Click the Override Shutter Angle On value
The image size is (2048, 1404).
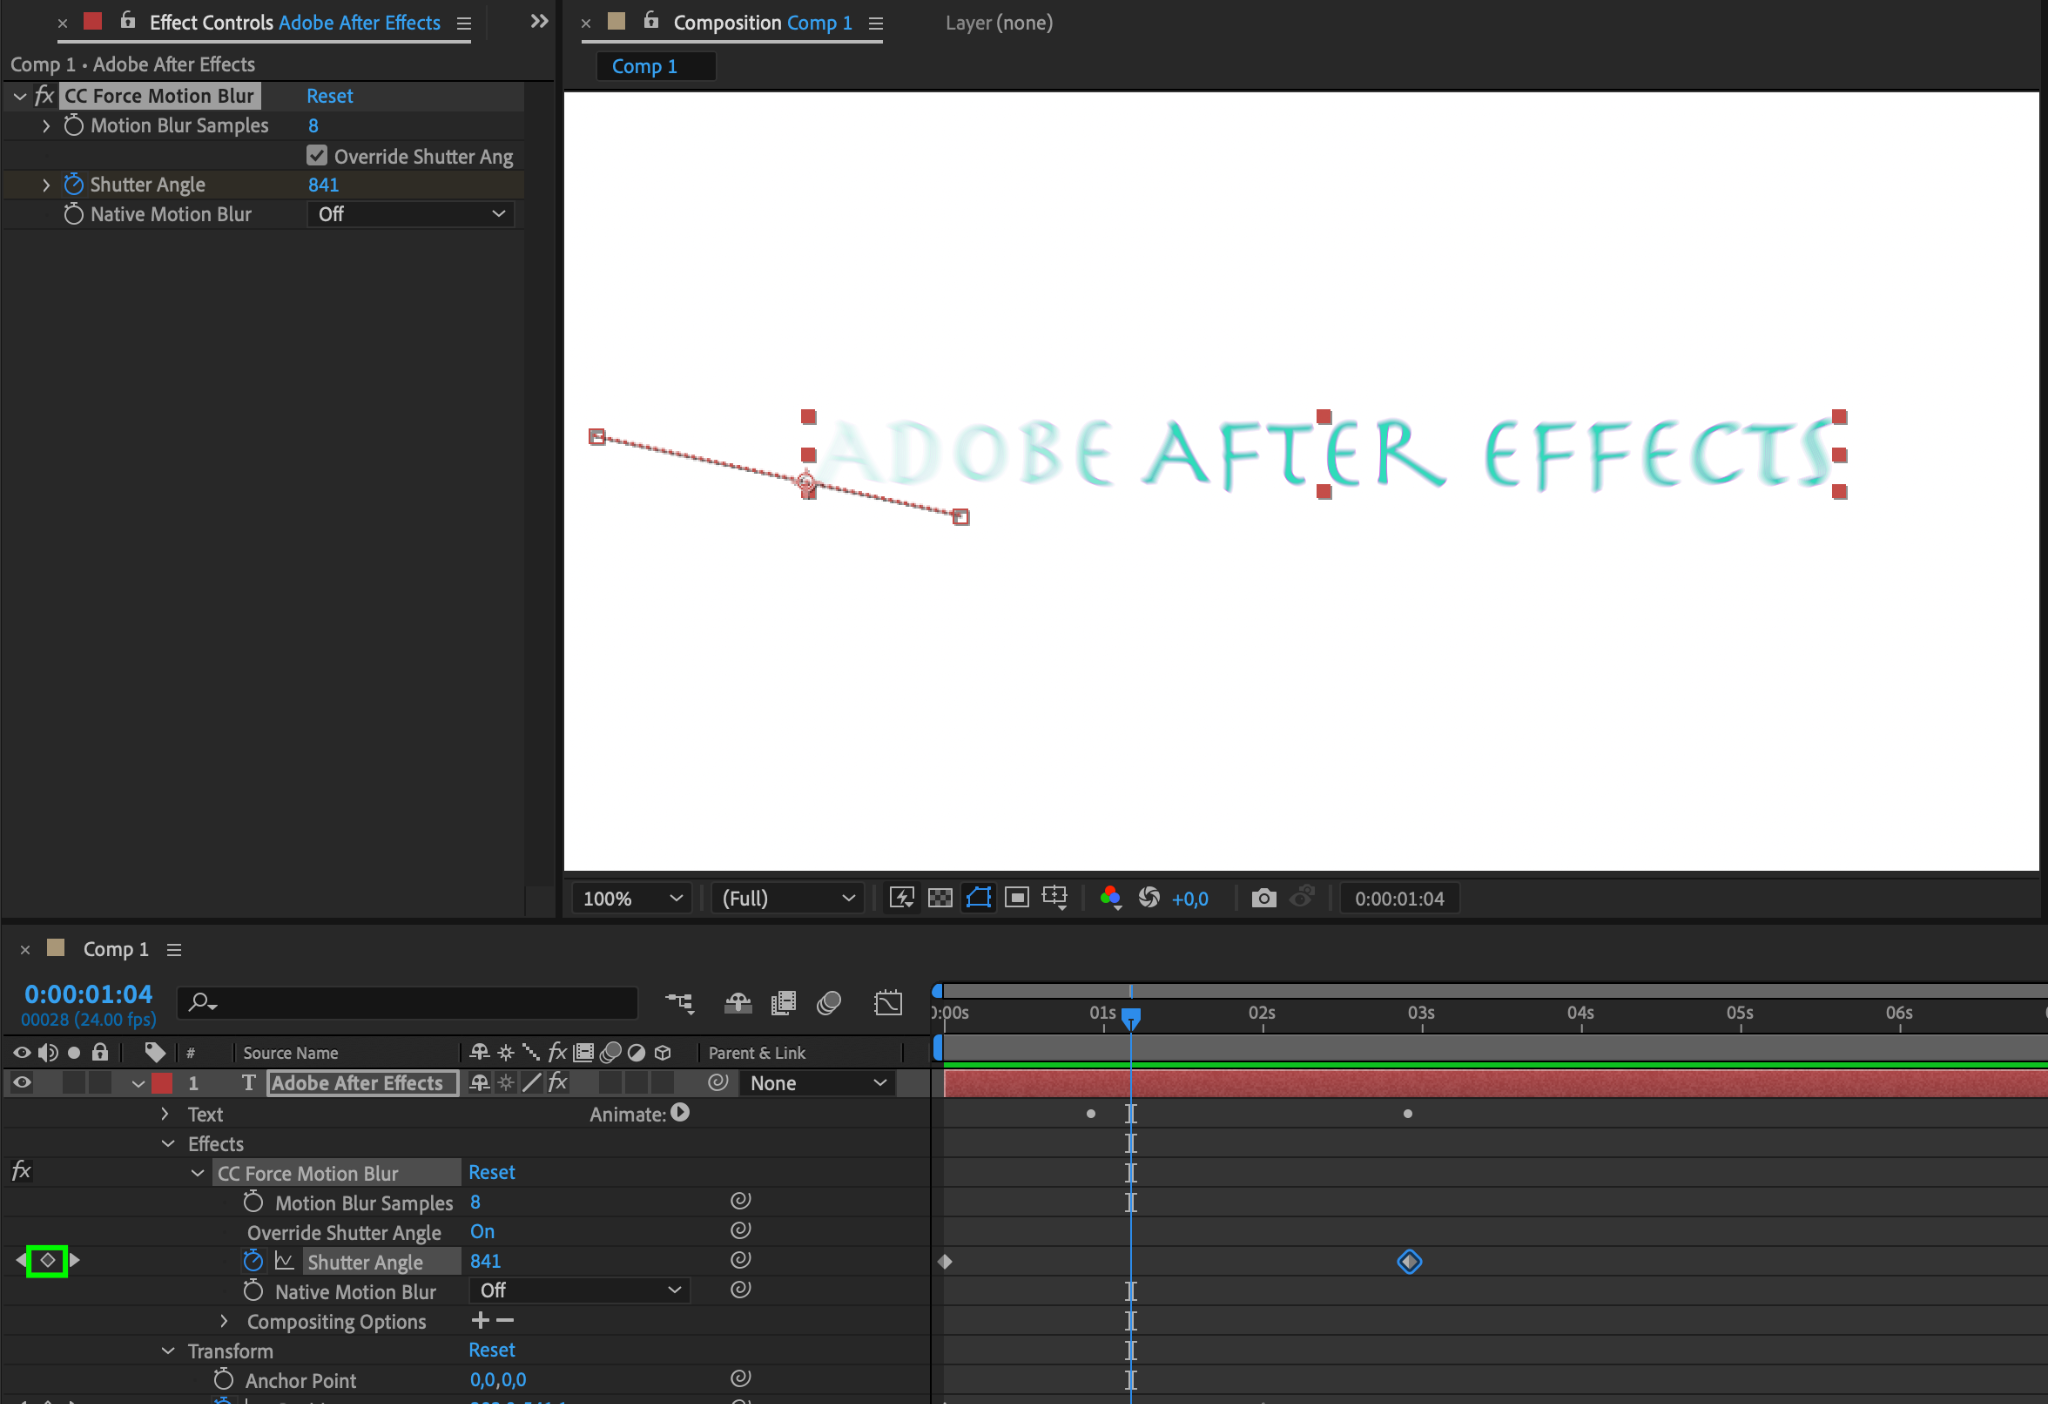click(x=482, y=1231)
